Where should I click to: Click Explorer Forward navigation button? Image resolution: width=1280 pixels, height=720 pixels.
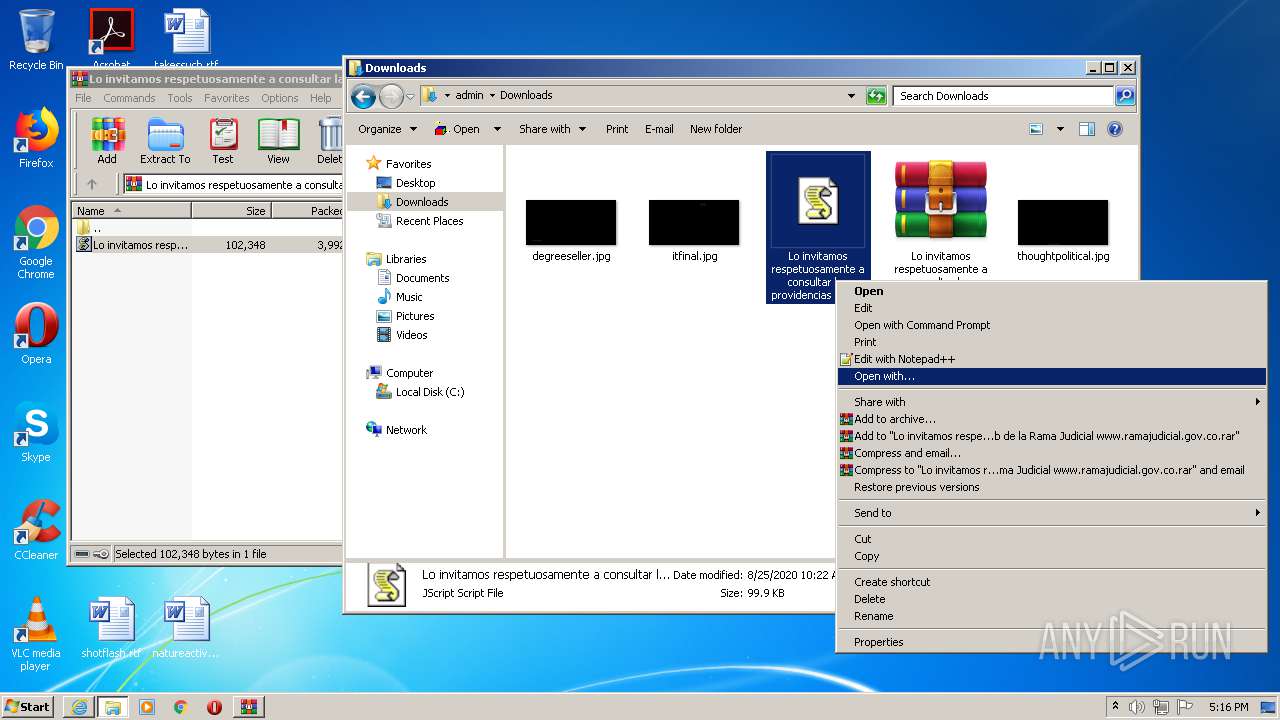[390, 96]
